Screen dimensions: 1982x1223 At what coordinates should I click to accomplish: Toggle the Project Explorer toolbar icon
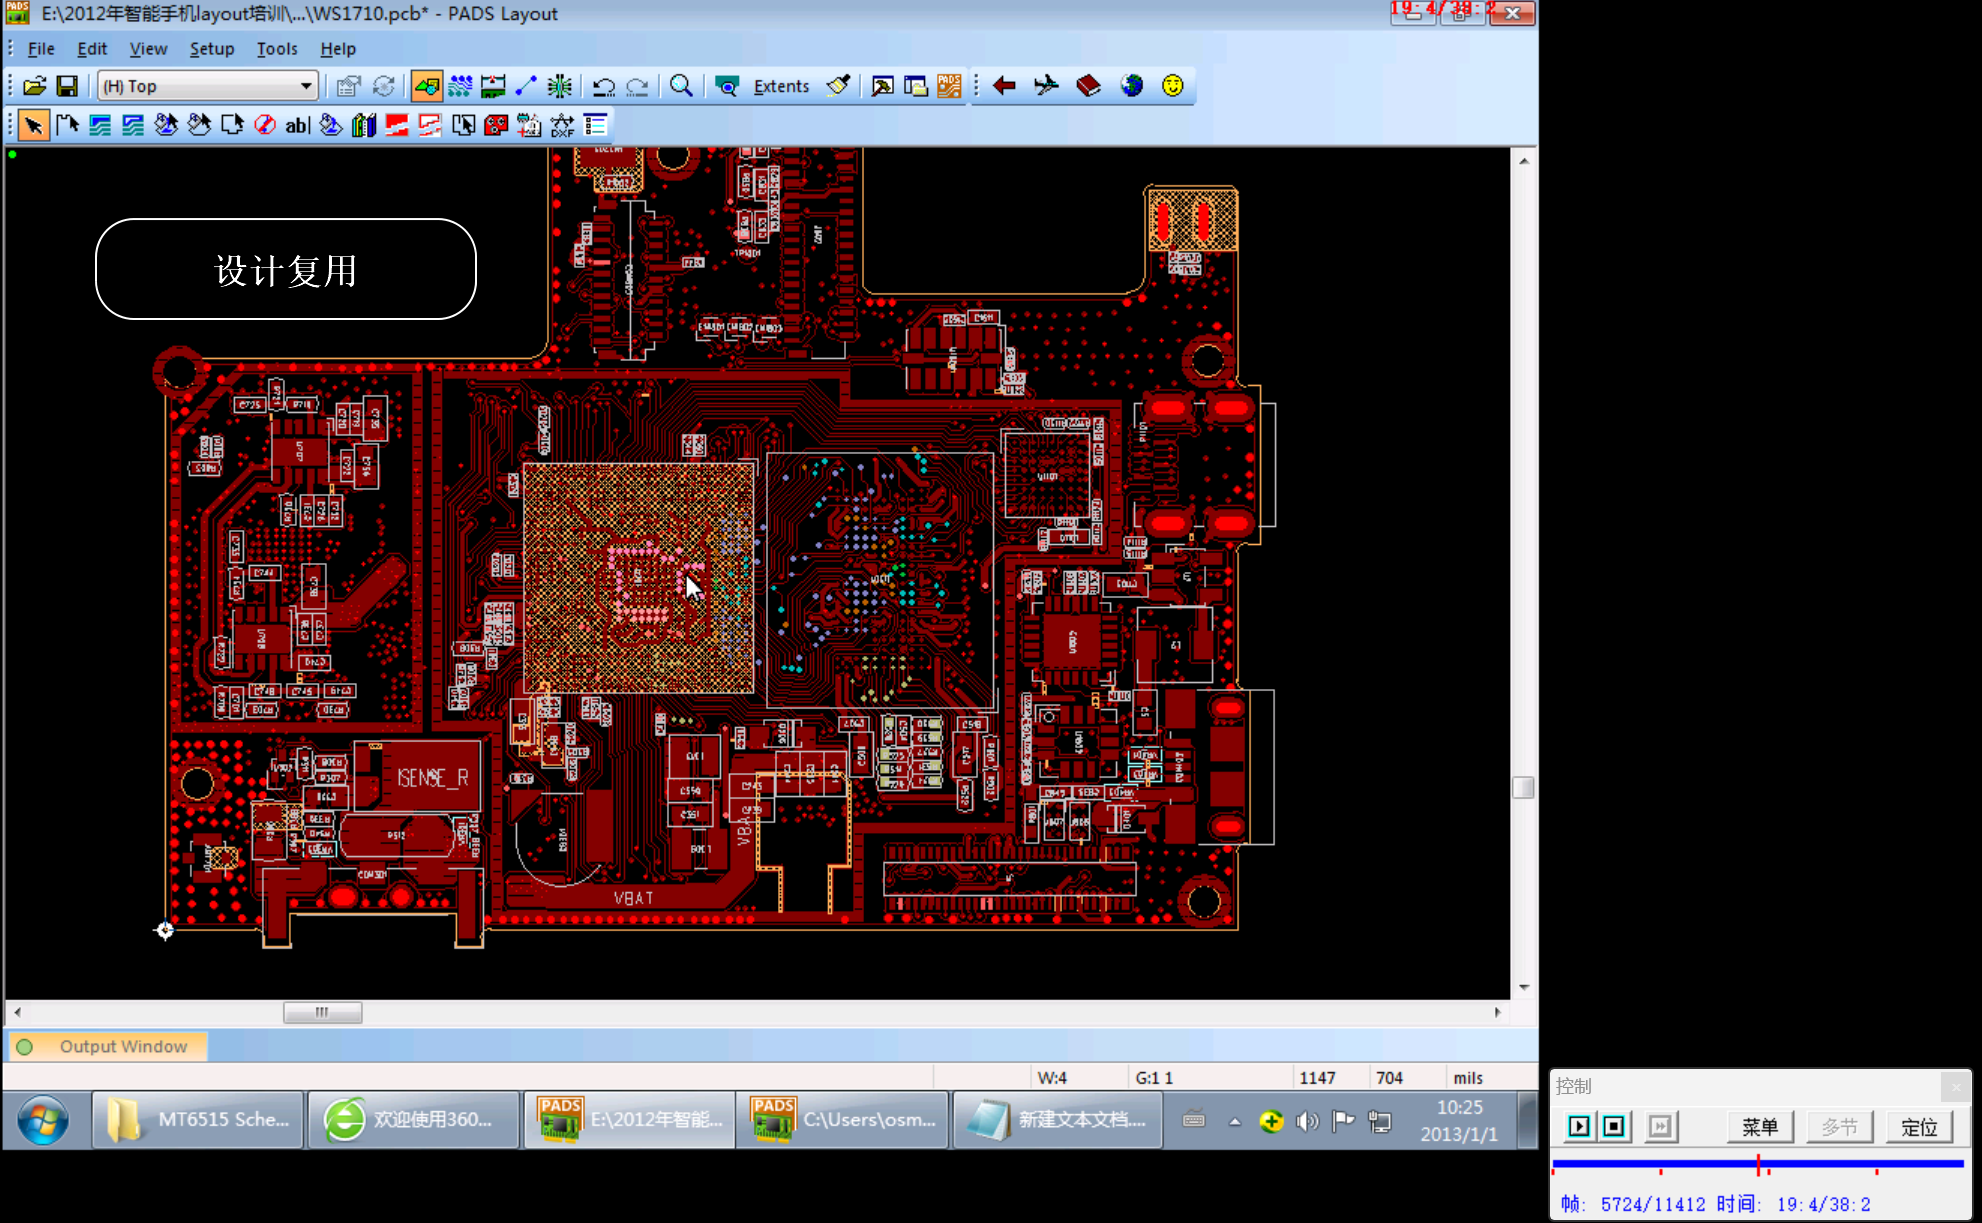(916, 86)
